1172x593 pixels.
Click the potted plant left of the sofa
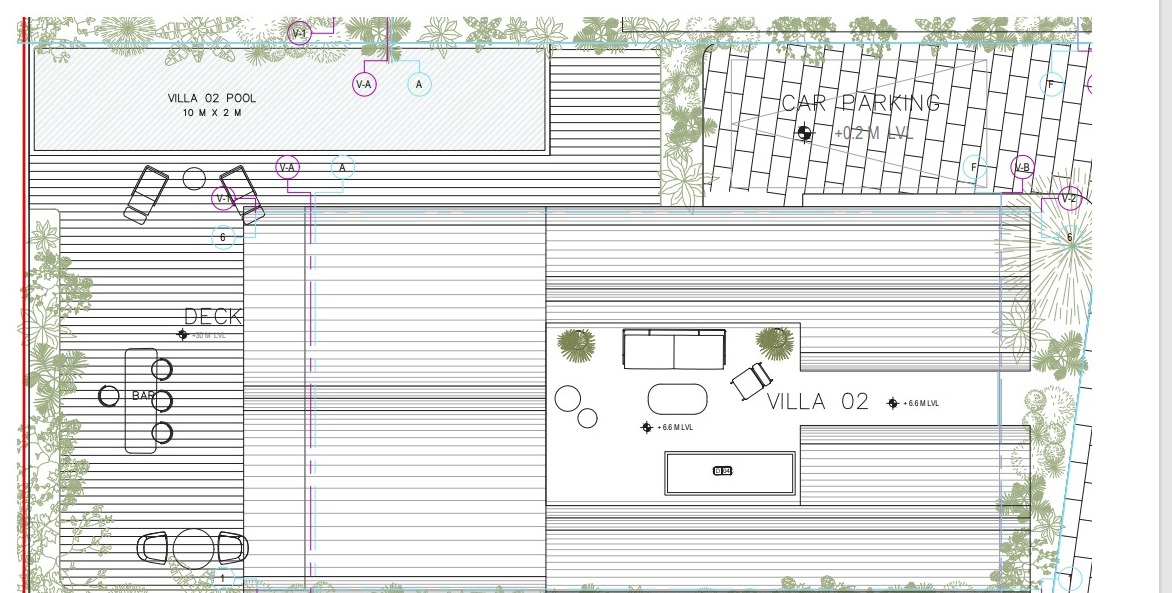tap(576, 344)
